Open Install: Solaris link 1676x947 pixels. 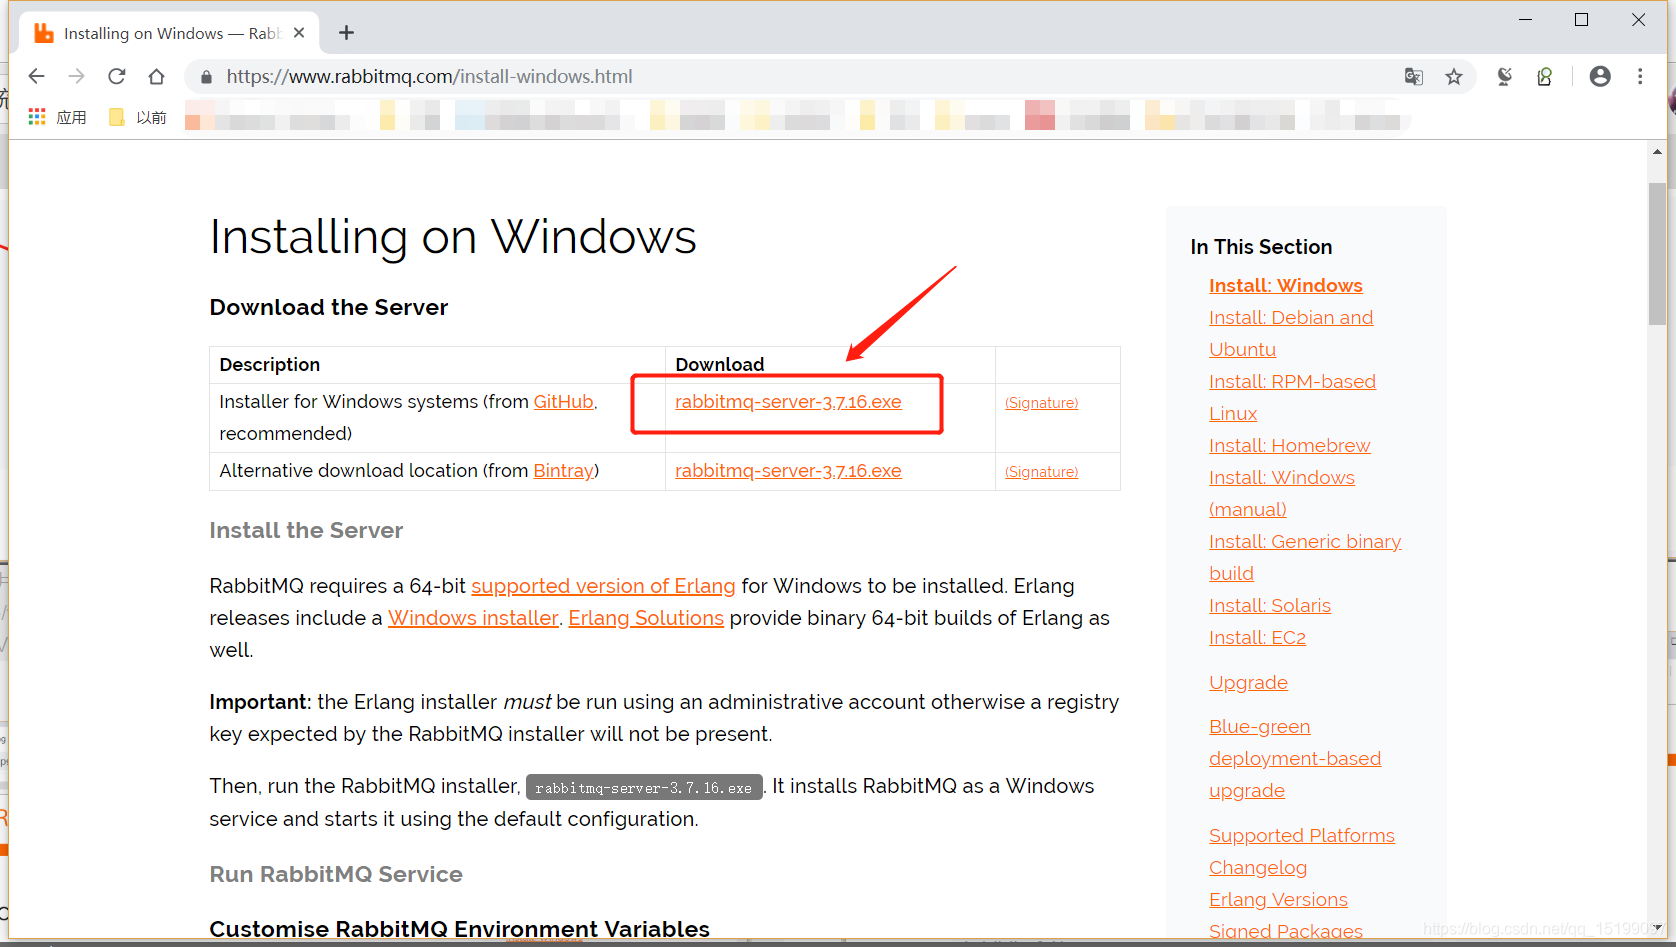(x=1269, y=606)
